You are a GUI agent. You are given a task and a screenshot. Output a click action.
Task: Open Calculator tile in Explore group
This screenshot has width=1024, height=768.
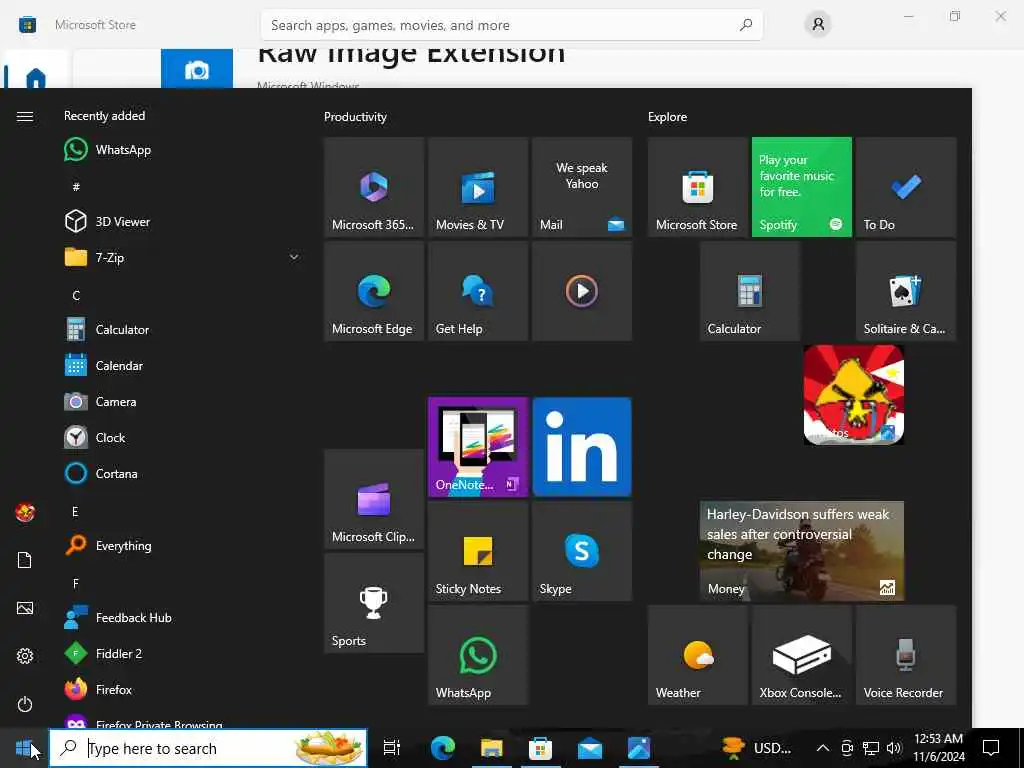tap(750, 291)
